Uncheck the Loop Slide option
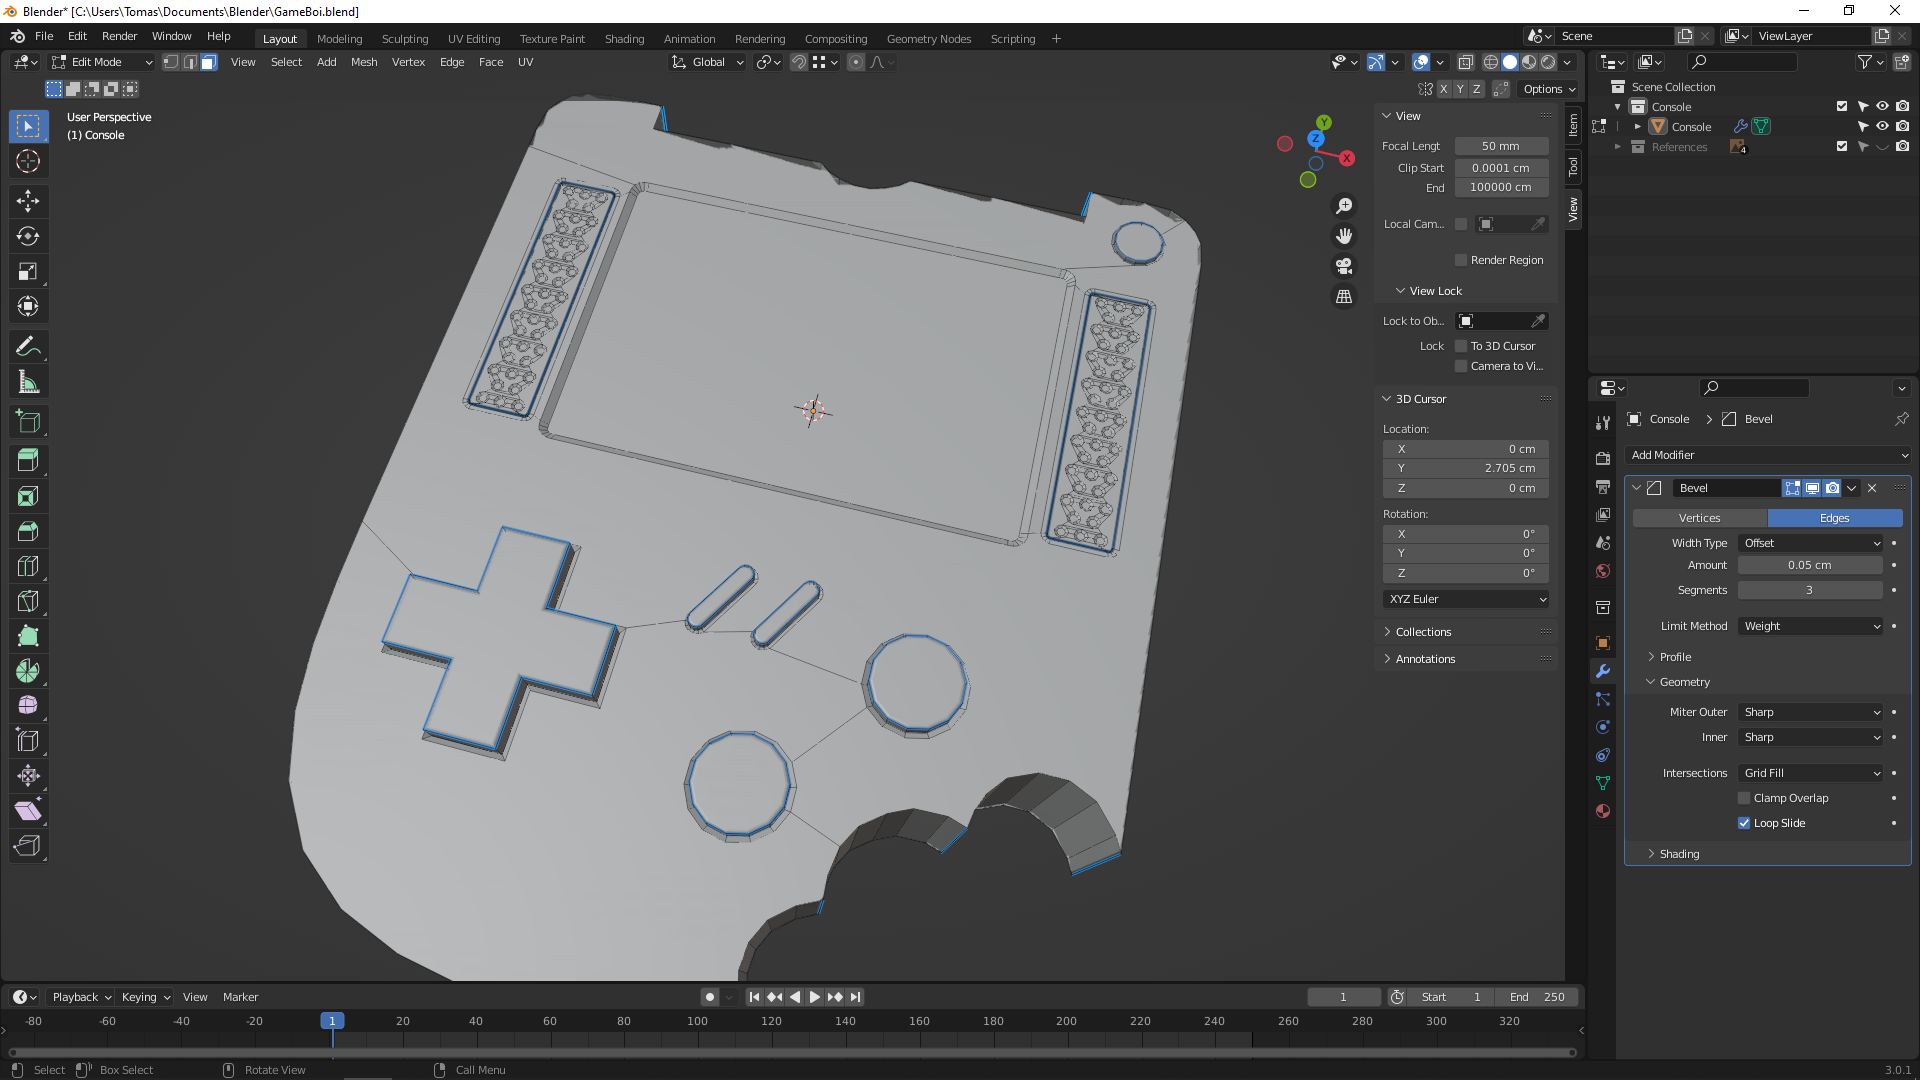The width and height of the screenshot is (1920, 1080). [x=1744, y=823]
